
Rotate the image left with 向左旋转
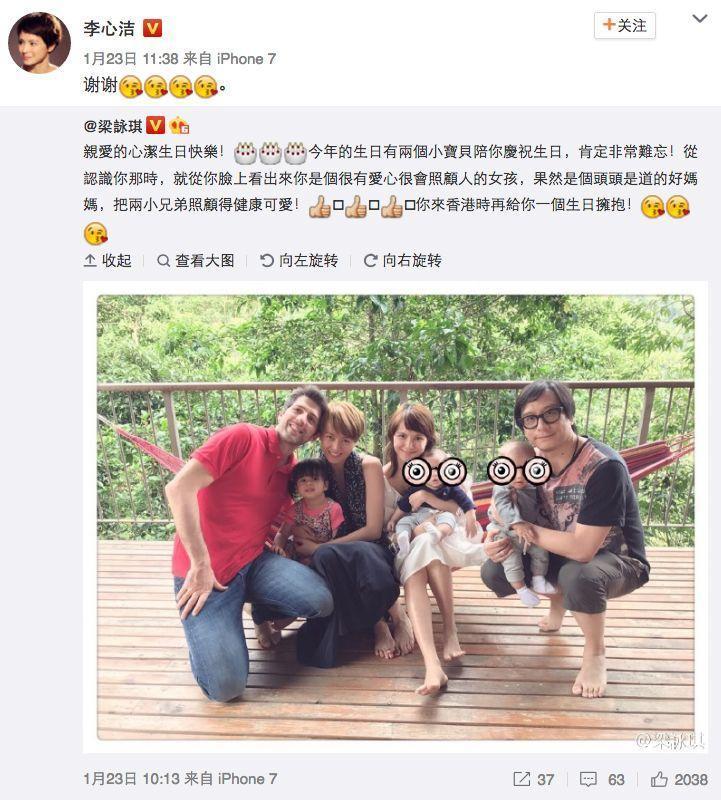pos(299,261)
